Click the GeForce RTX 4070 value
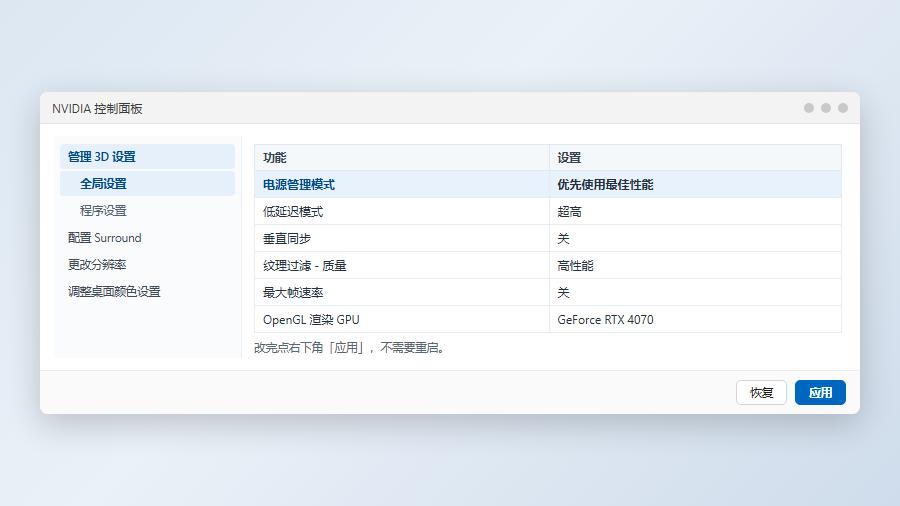Viewport: 900px width, 506px height. 605,320
